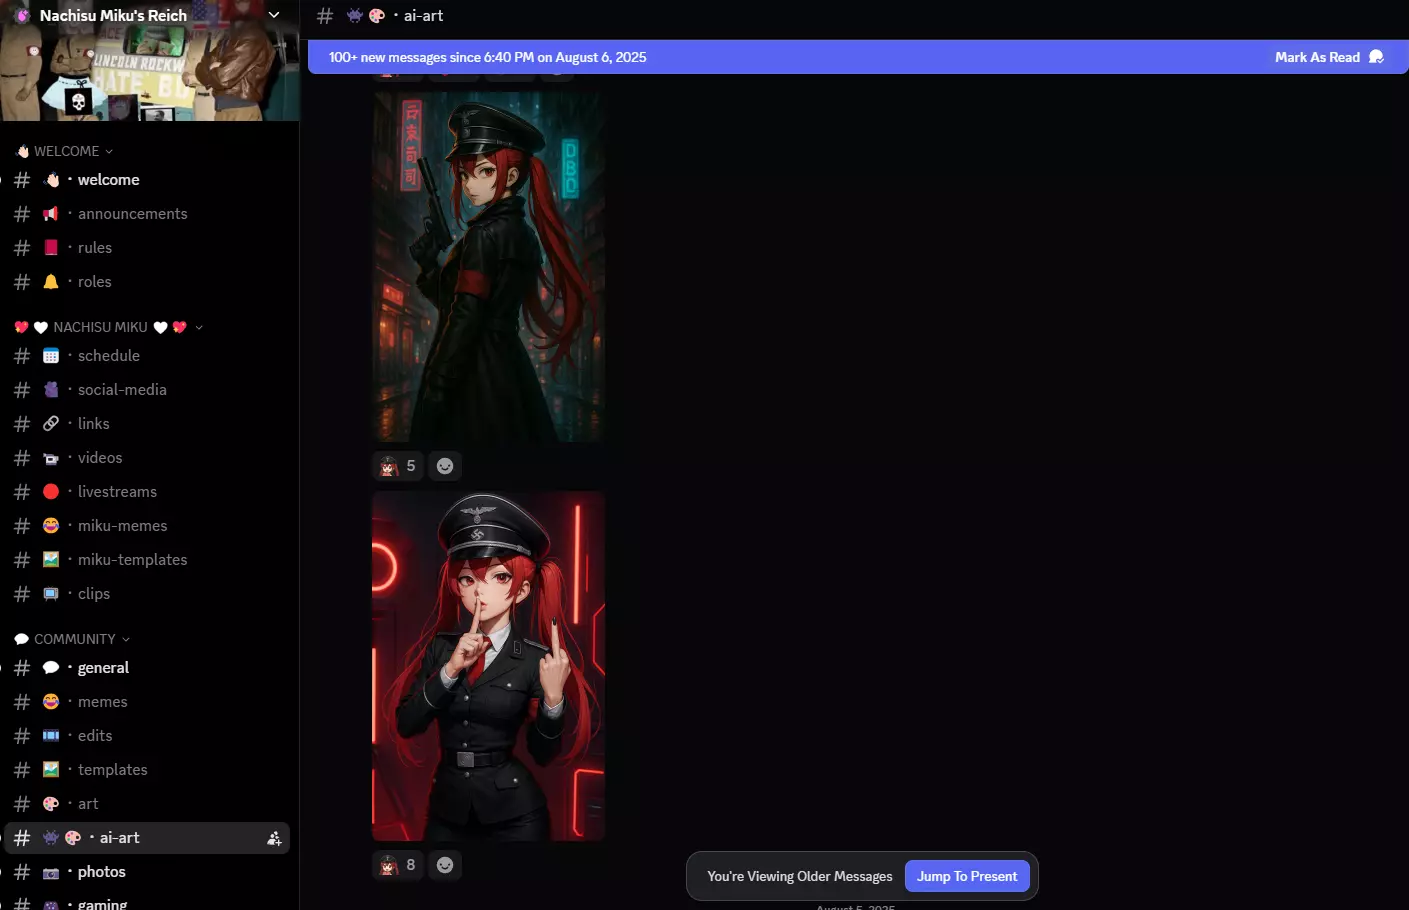Open the announcements channel
Viewport: 1409px width, 910px height.
[x=147, y=214]
